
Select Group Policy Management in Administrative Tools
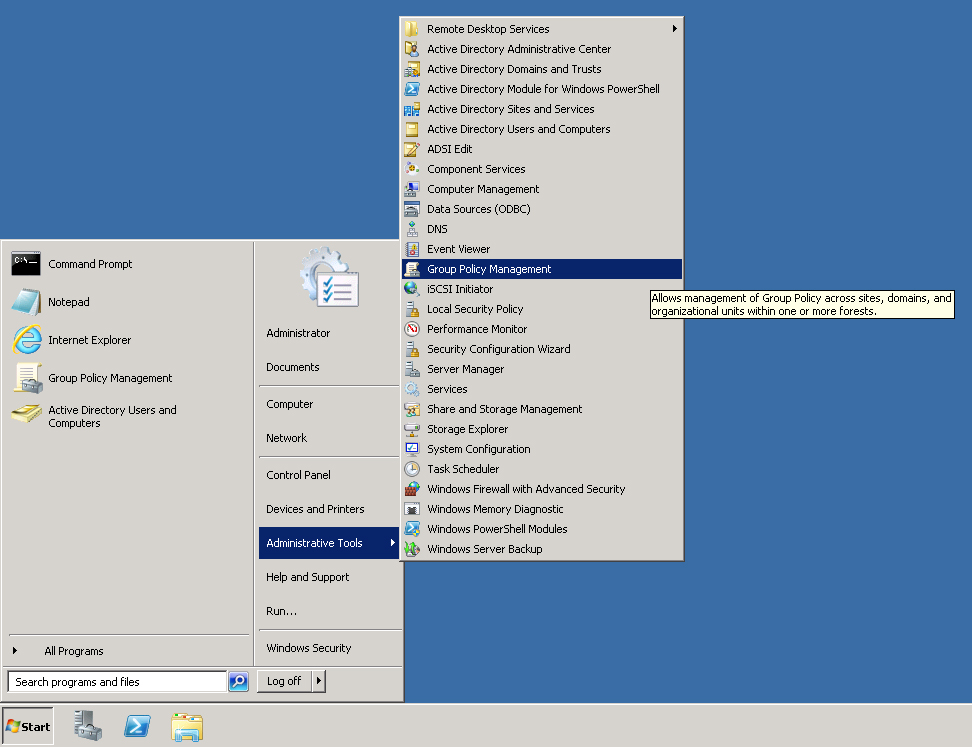click(x=489, y=269)
